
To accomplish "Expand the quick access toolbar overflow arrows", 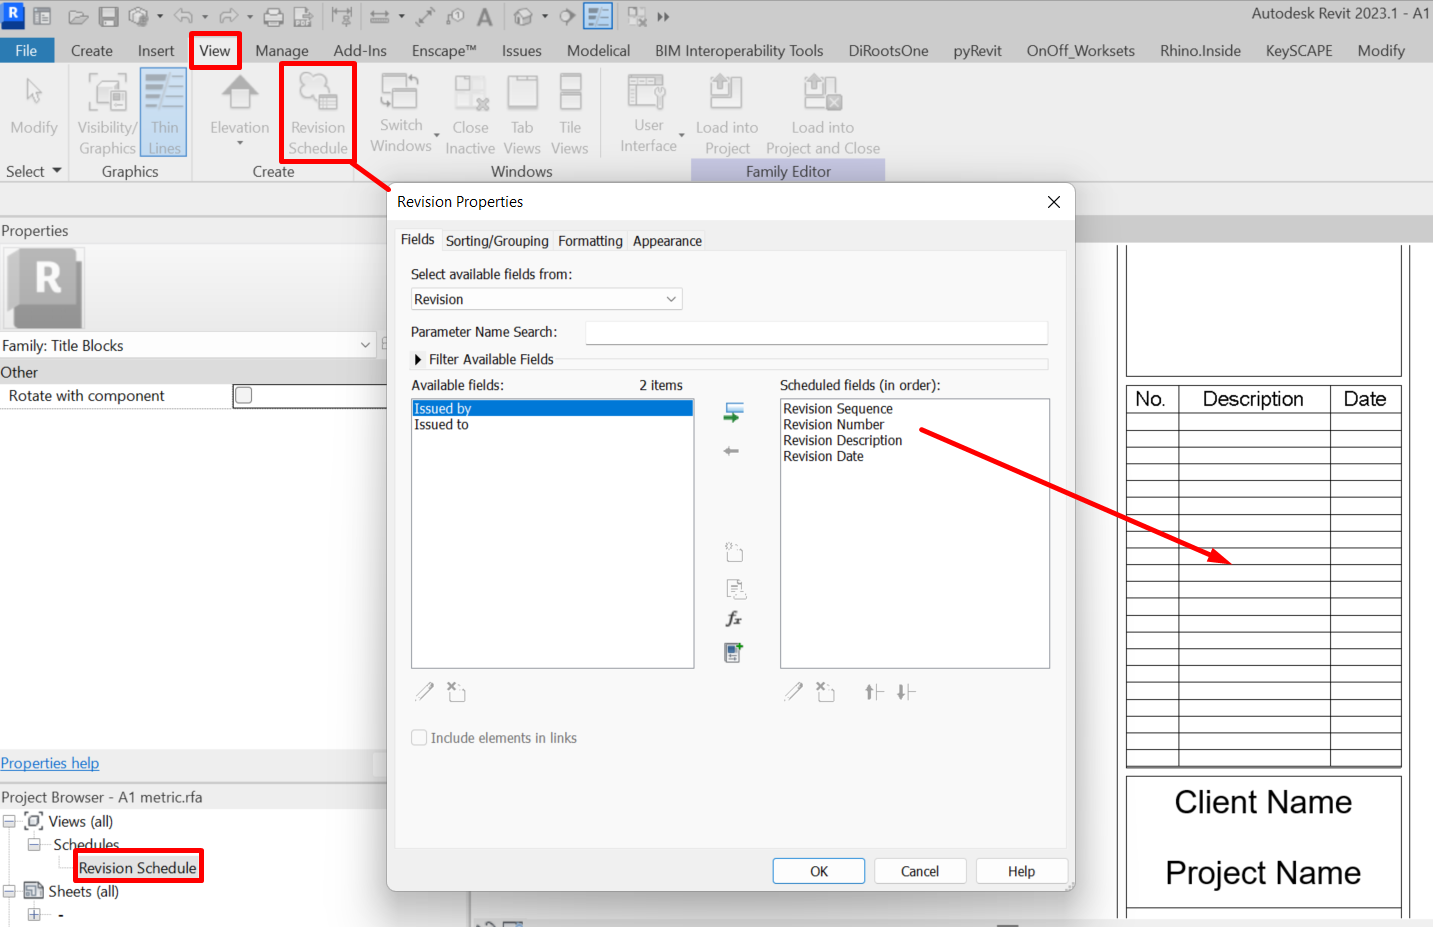I will (x=663, y=17).
